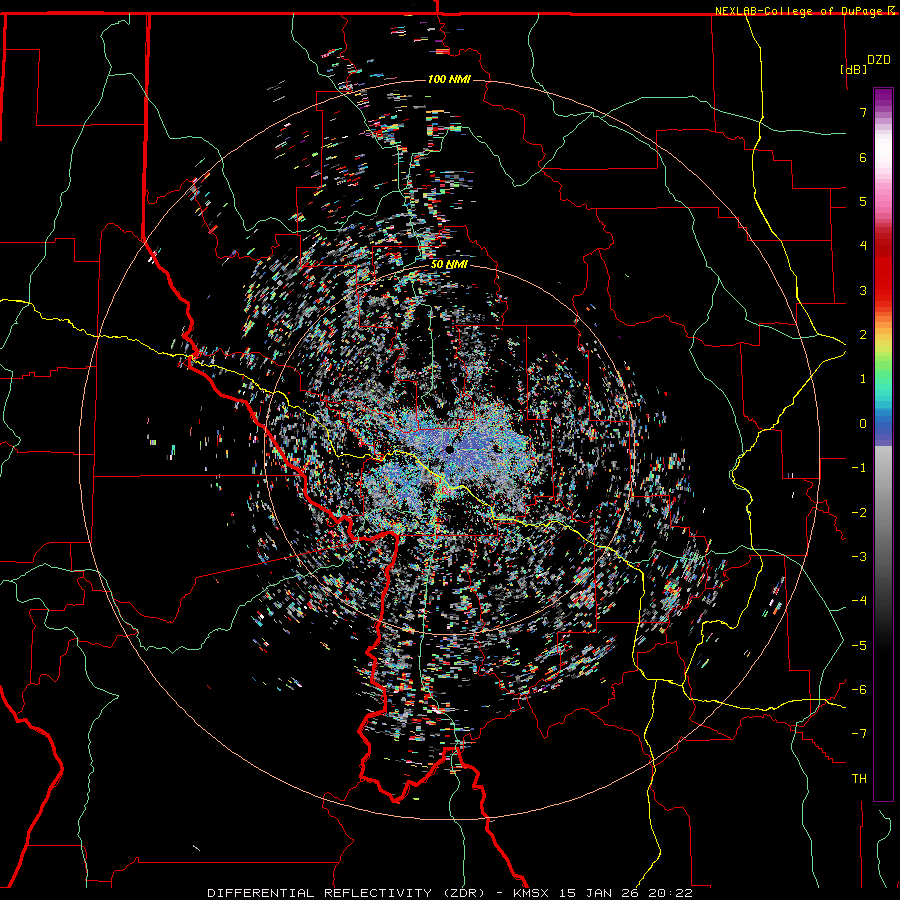This screenshot has height=900, width=900.
Task: Click the -1 value on the color scale
Action: click(859, 468)
